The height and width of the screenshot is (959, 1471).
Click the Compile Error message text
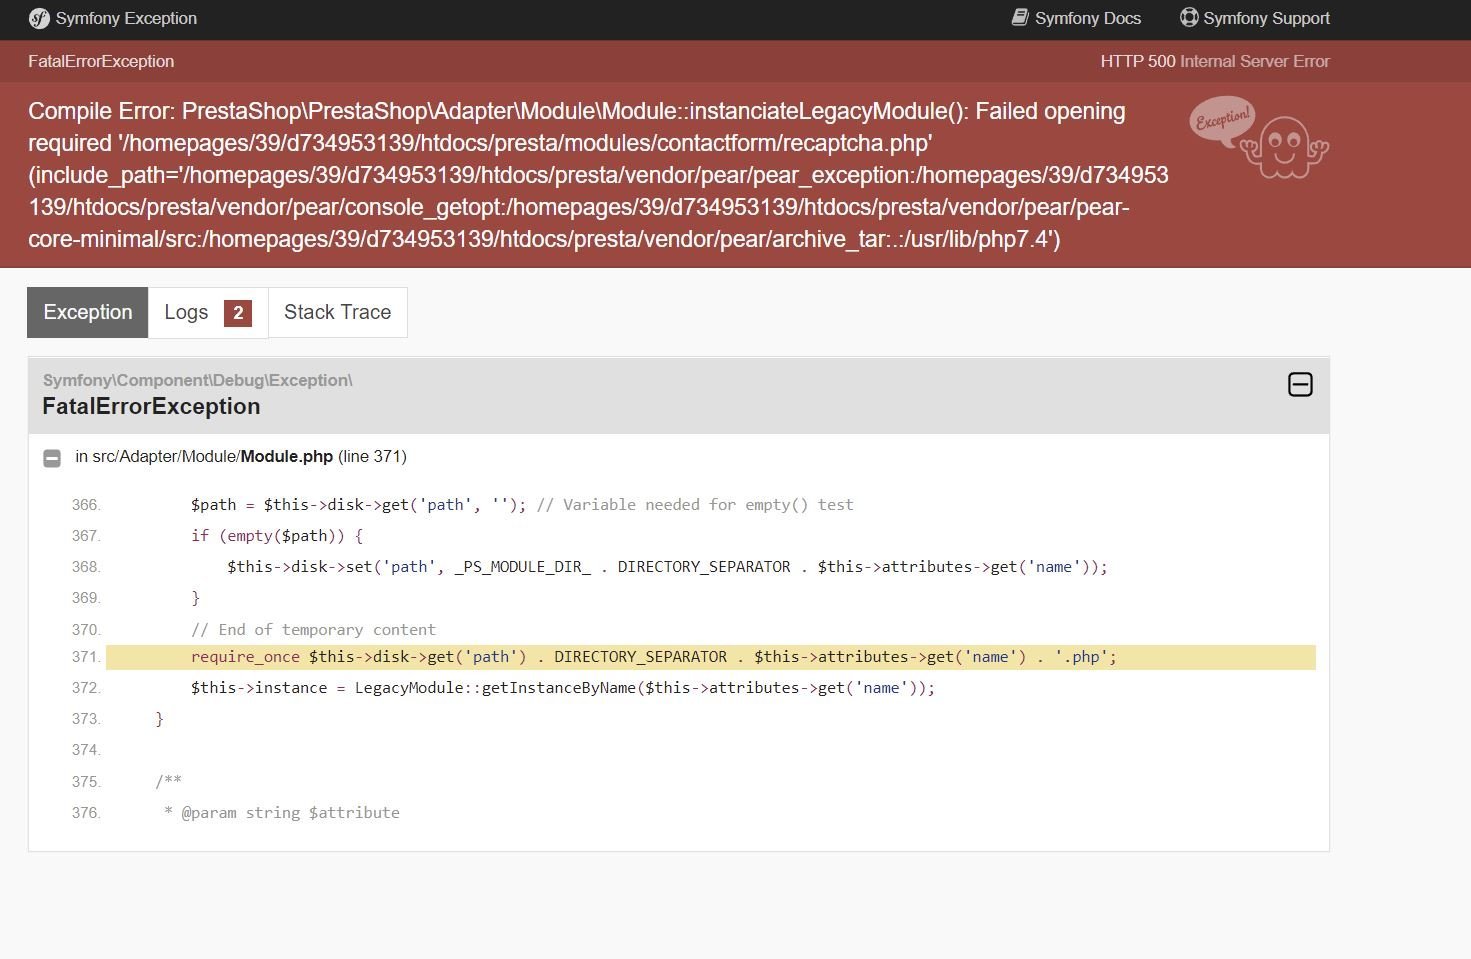(598, 175)
